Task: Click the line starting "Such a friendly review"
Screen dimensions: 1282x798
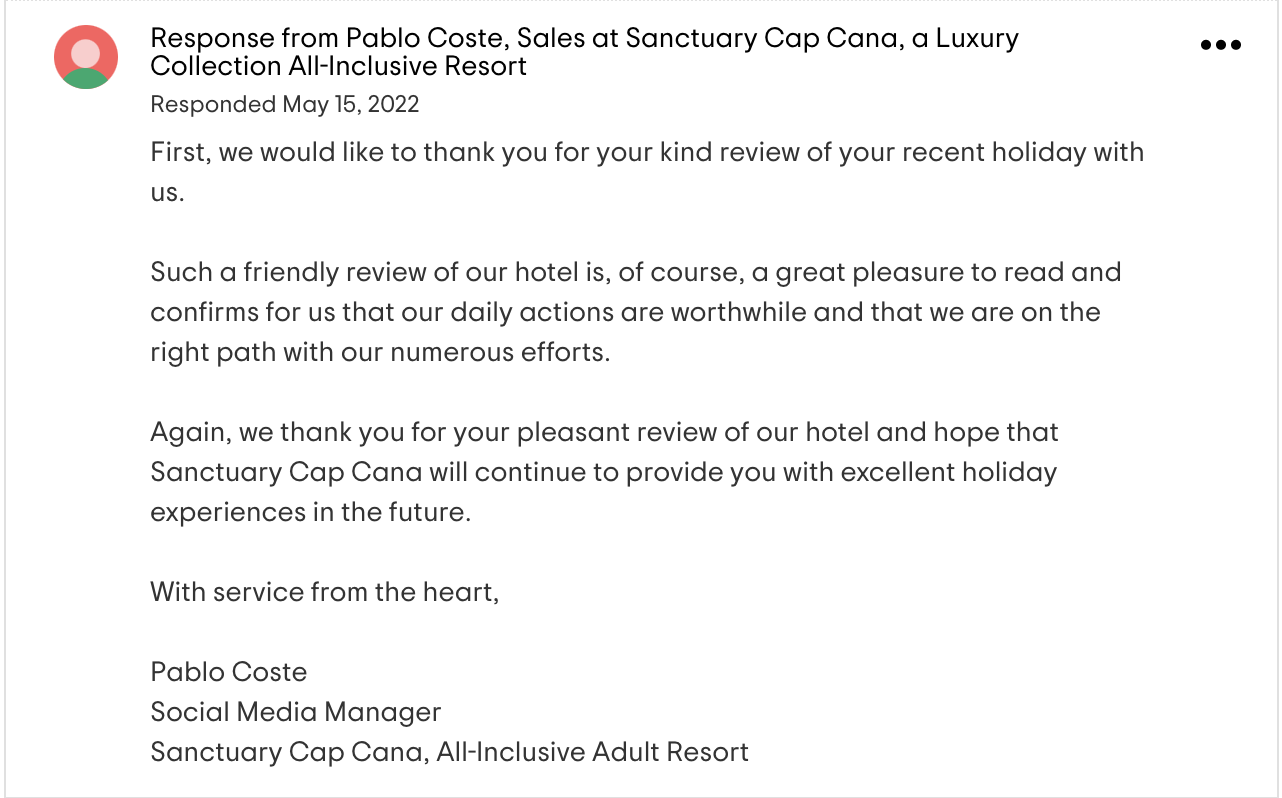Action: (635, 272)
